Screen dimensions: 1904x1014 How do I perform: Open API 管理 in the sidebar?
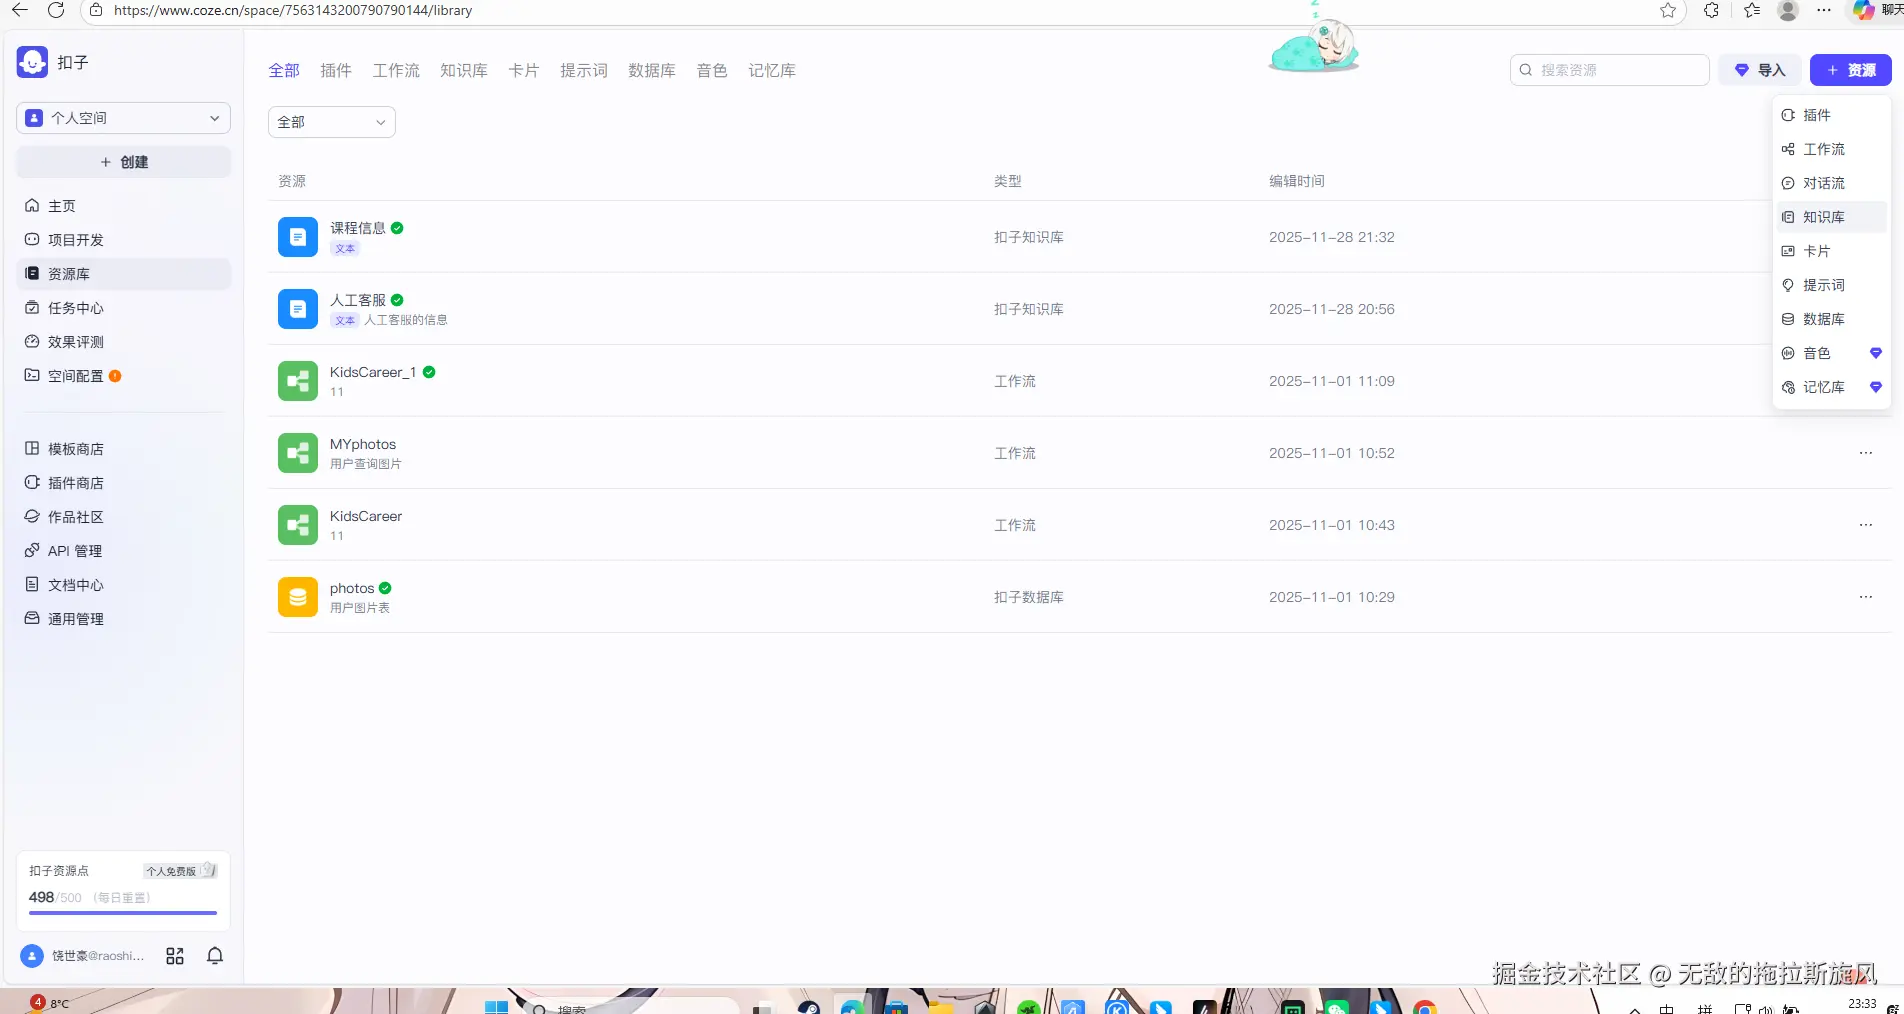123,551
